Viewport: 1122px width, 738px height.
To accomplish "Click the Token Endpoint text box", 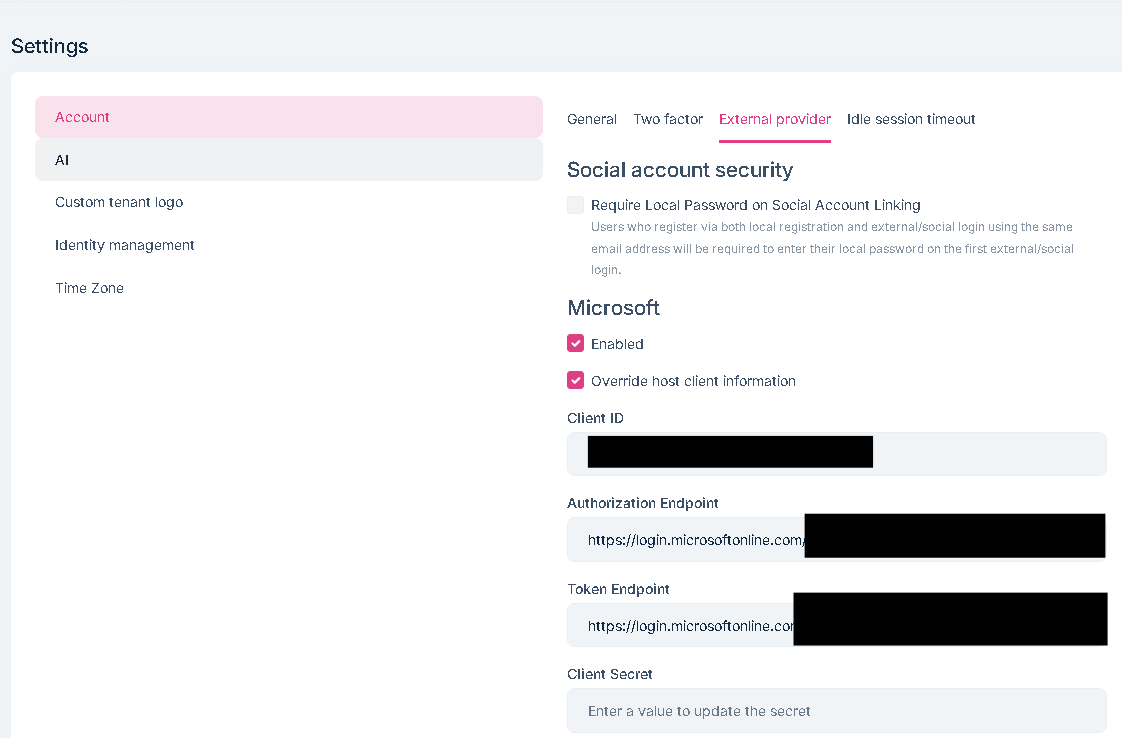I will (690, 626).
